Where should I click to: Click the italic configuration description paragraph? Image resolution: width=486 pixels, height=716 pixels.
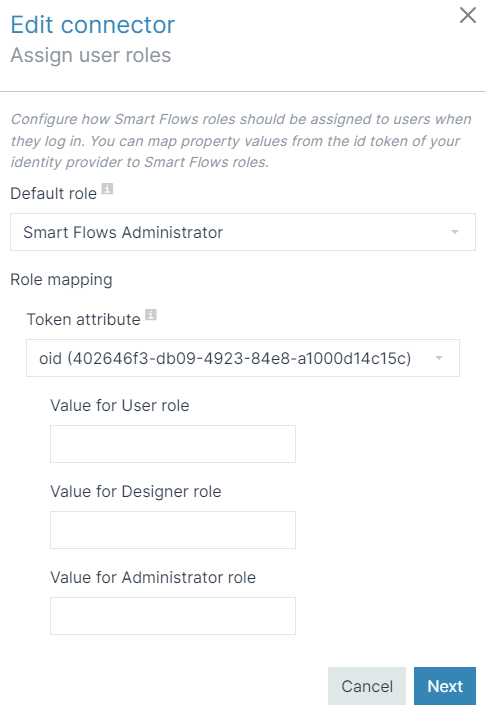pos(241,141)
